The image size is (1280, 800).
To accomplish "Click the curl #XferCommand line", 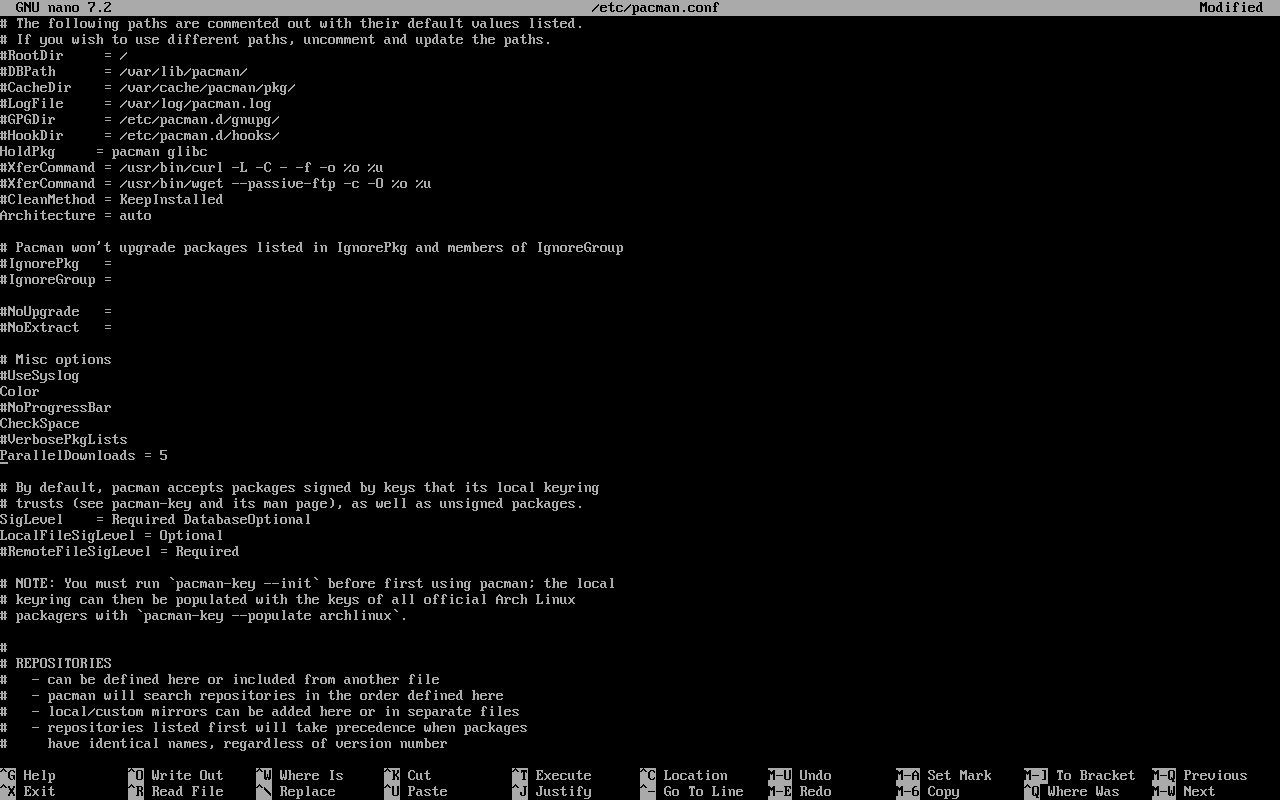I will 192,167.
